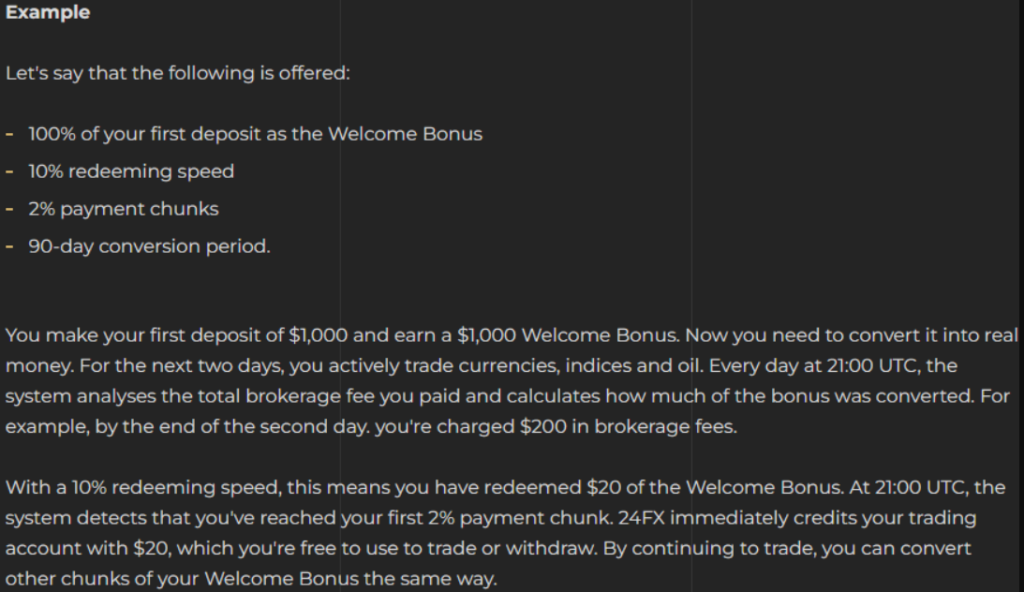1024x592 pixels.
Task: Select the "90-day conversion period." bullet
Action: pos(149,246)
